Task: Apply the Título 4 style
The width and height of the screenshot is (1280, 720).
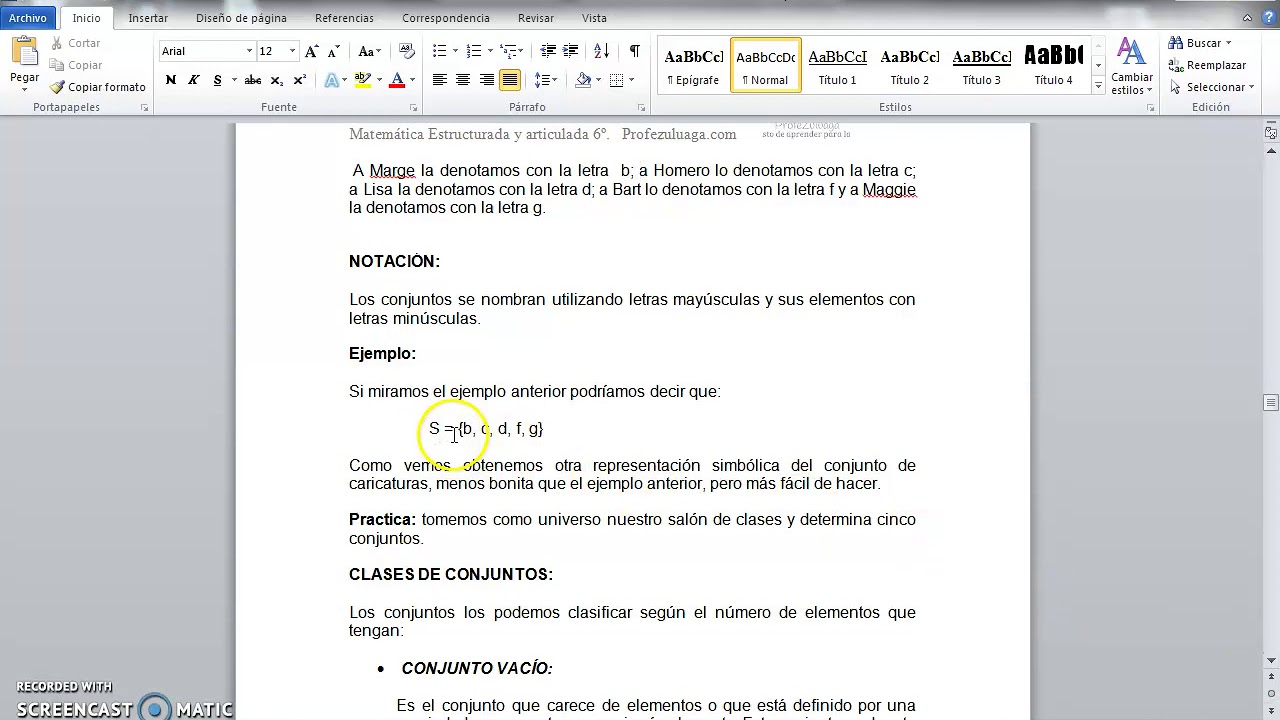Action: click(x=1053, y=66)
